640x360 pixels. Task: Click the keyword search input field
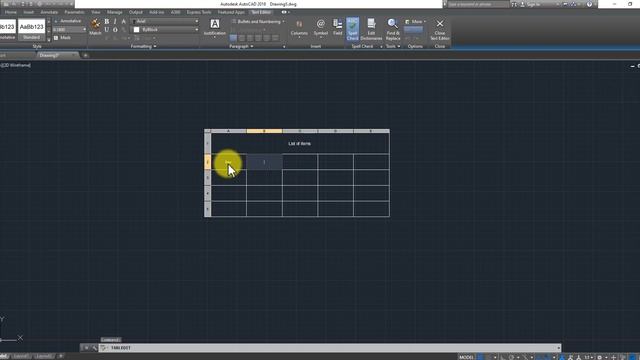click(x=478, y=4)
